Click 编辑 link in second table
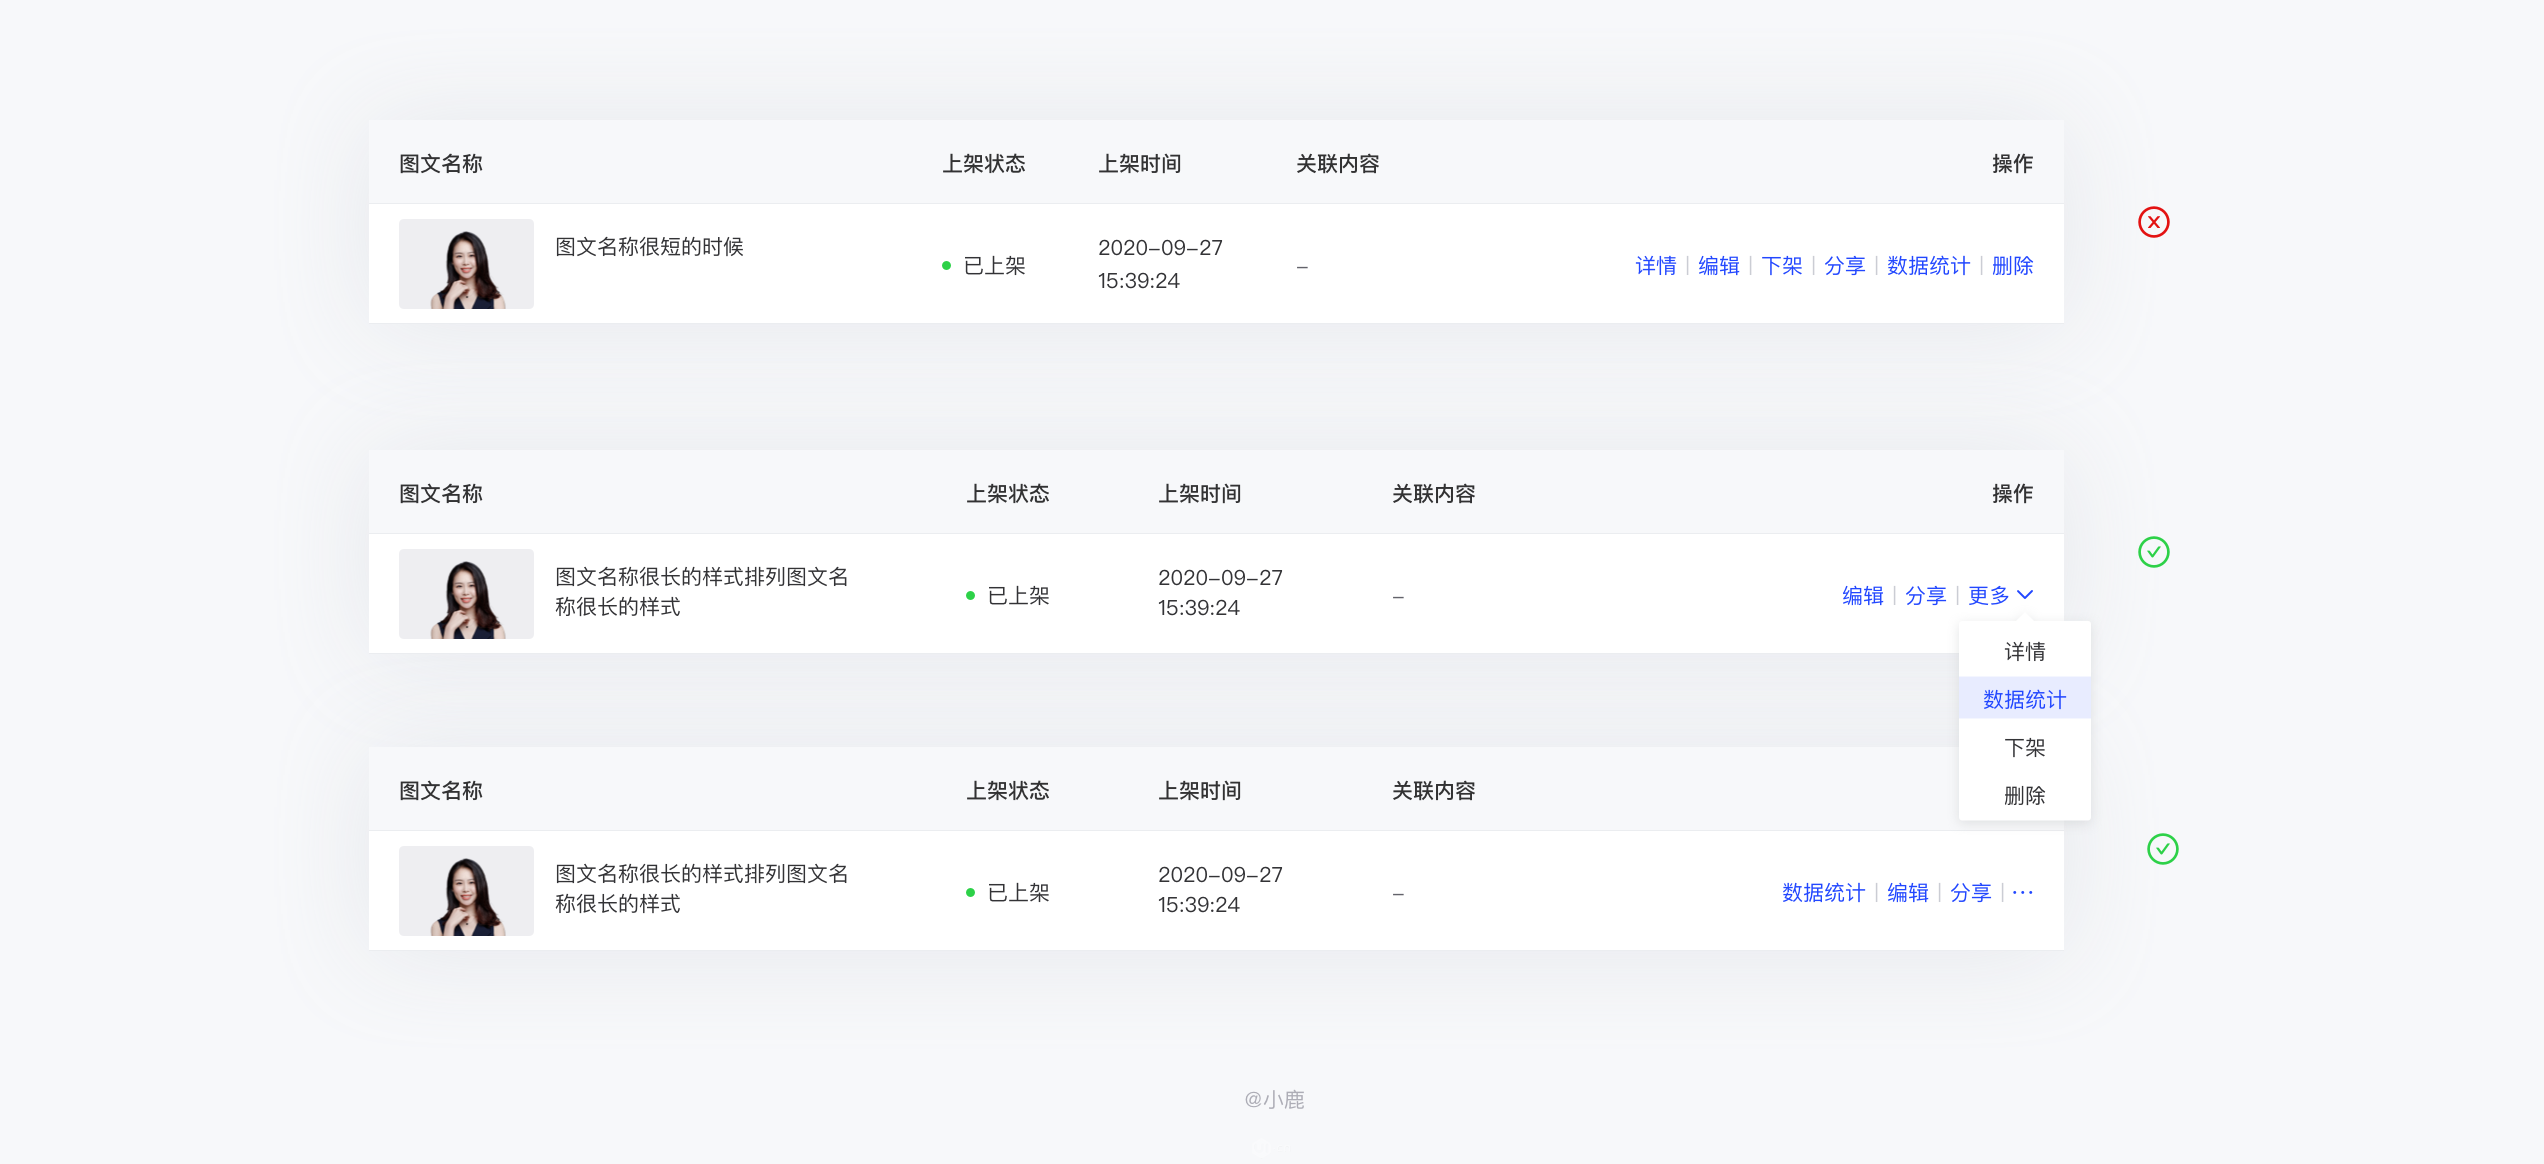 [1862, 596]
